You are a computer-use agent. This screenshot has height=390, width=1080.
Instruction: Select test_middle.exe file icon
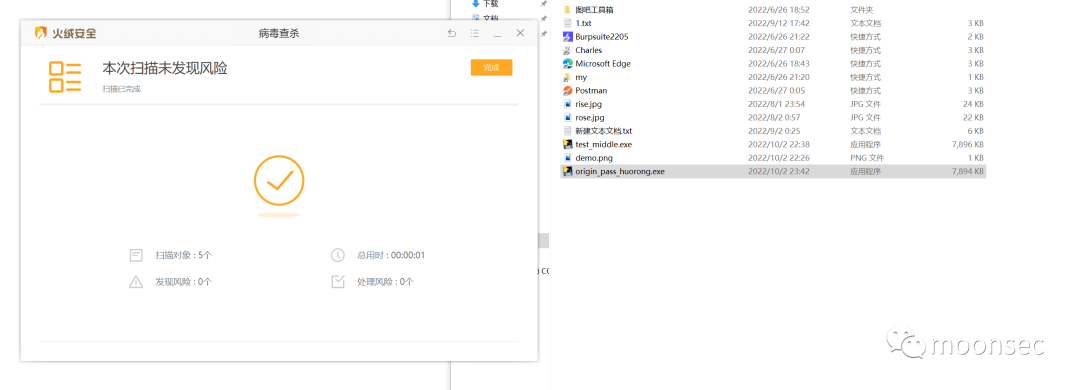click(x=568, y=145)
